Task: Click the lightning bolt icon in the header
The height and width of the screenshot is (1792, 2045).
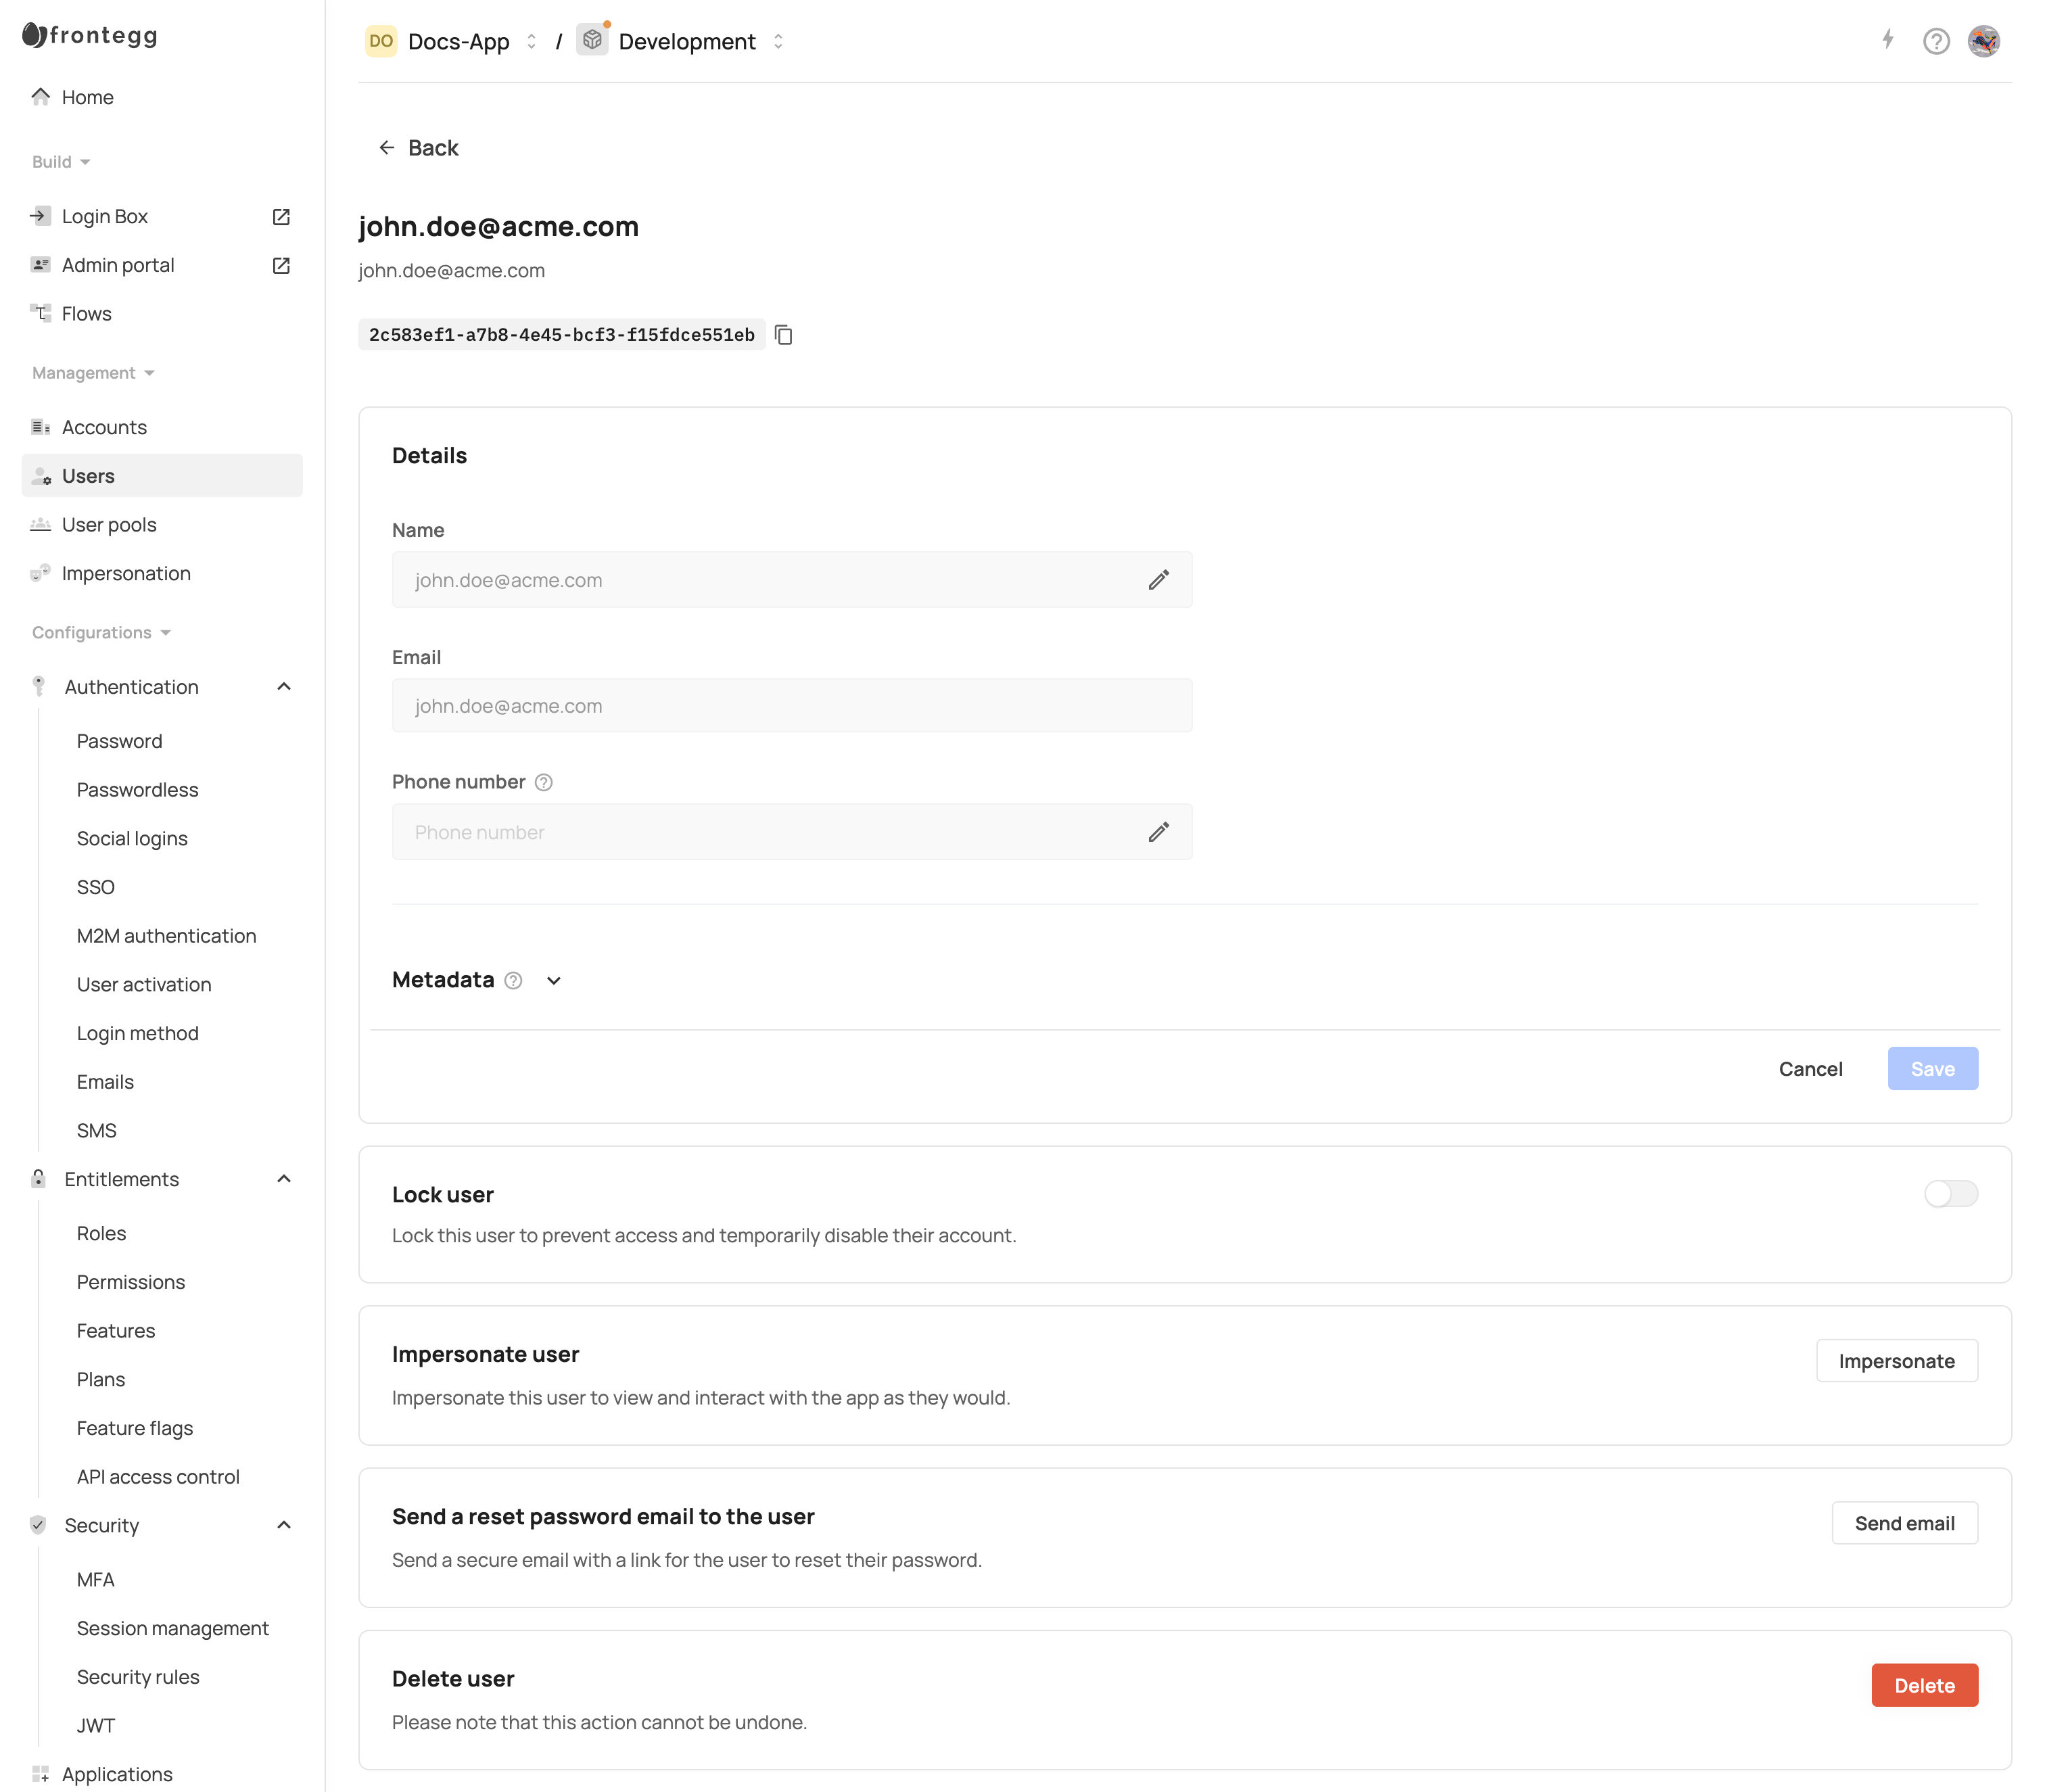Action: point(1888,41)
